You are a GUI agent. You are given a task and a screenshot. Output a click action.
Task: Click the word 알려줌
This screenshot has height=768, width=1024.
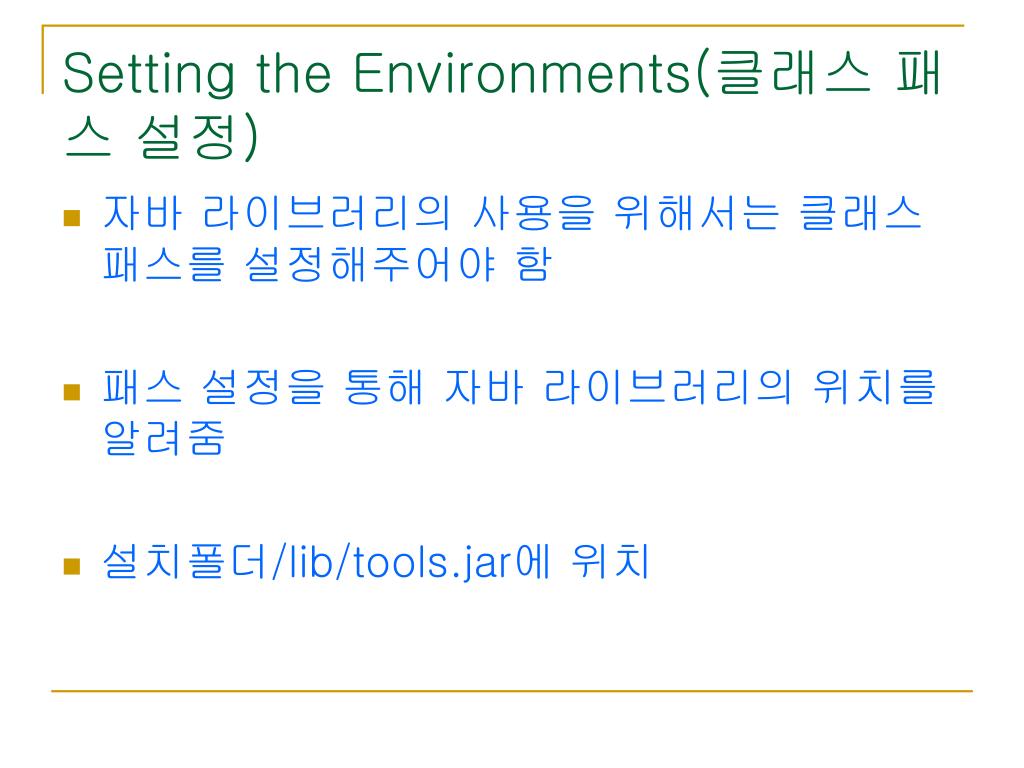click(x=164, y=437)
